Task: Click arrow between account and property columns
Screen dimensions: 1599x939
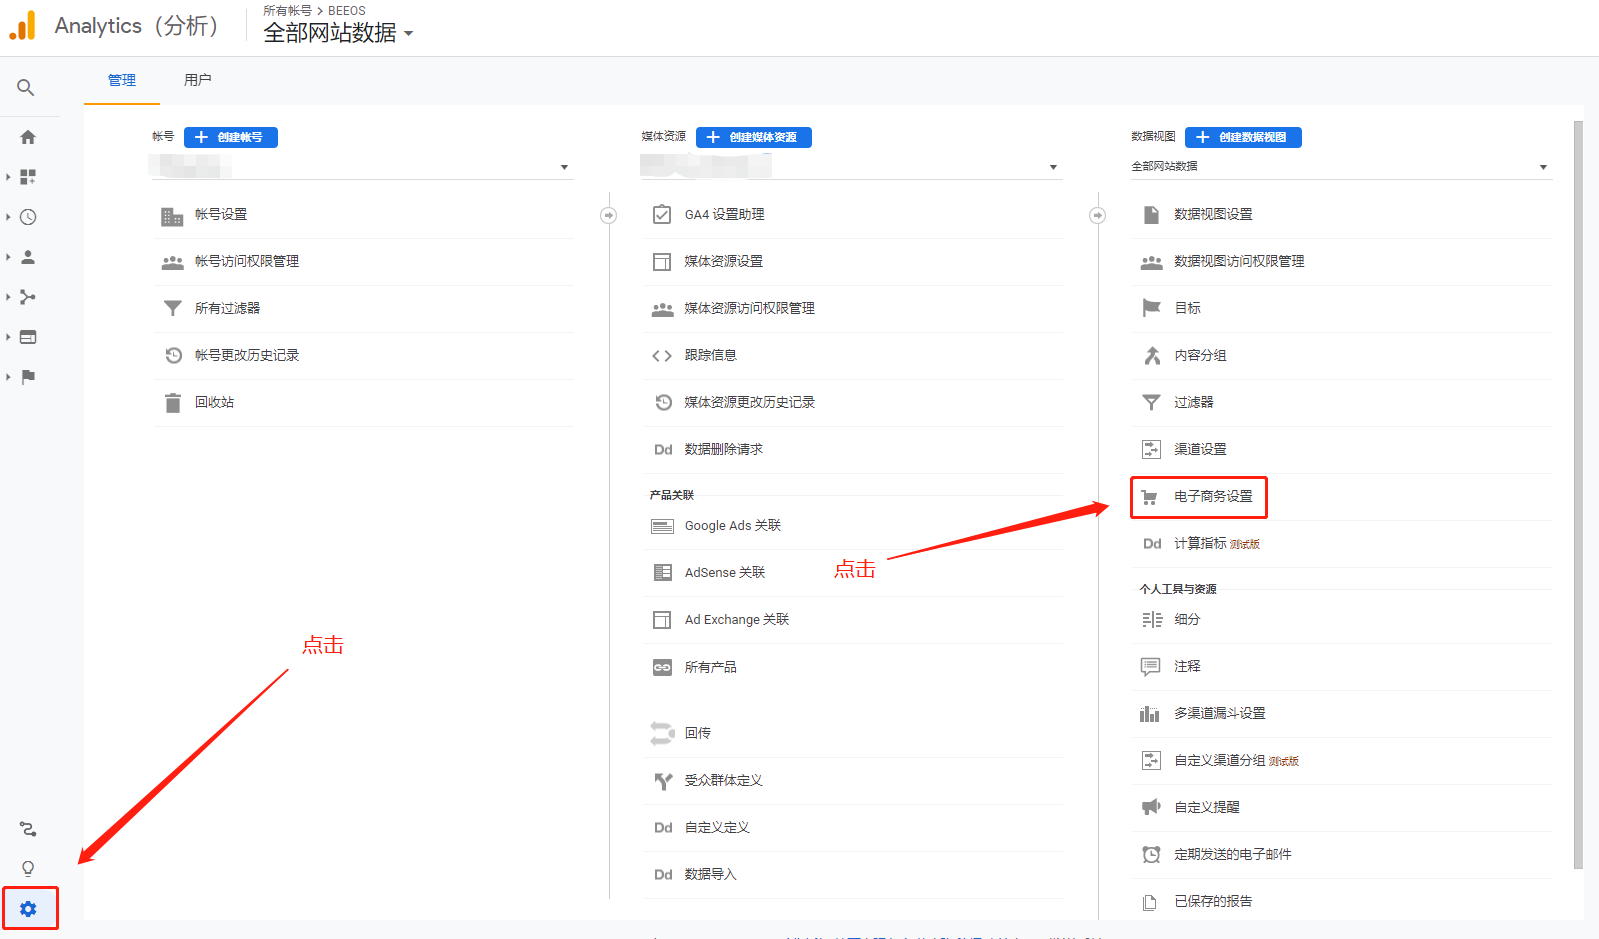Action: pyautogui.click(x=608, y=215)
